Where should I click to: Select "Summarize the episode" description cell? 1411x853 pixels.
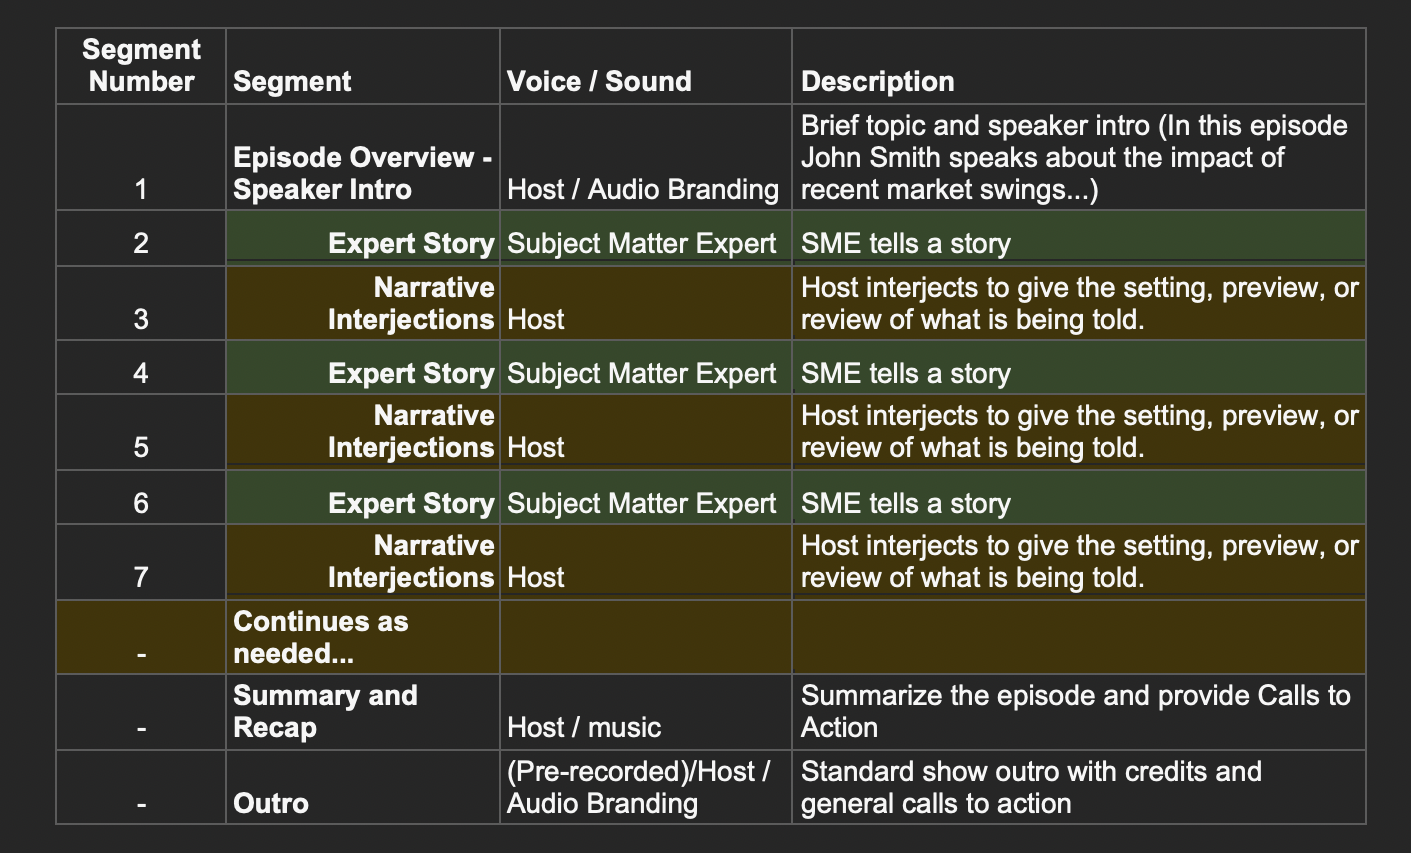[x=1079, y=712]
